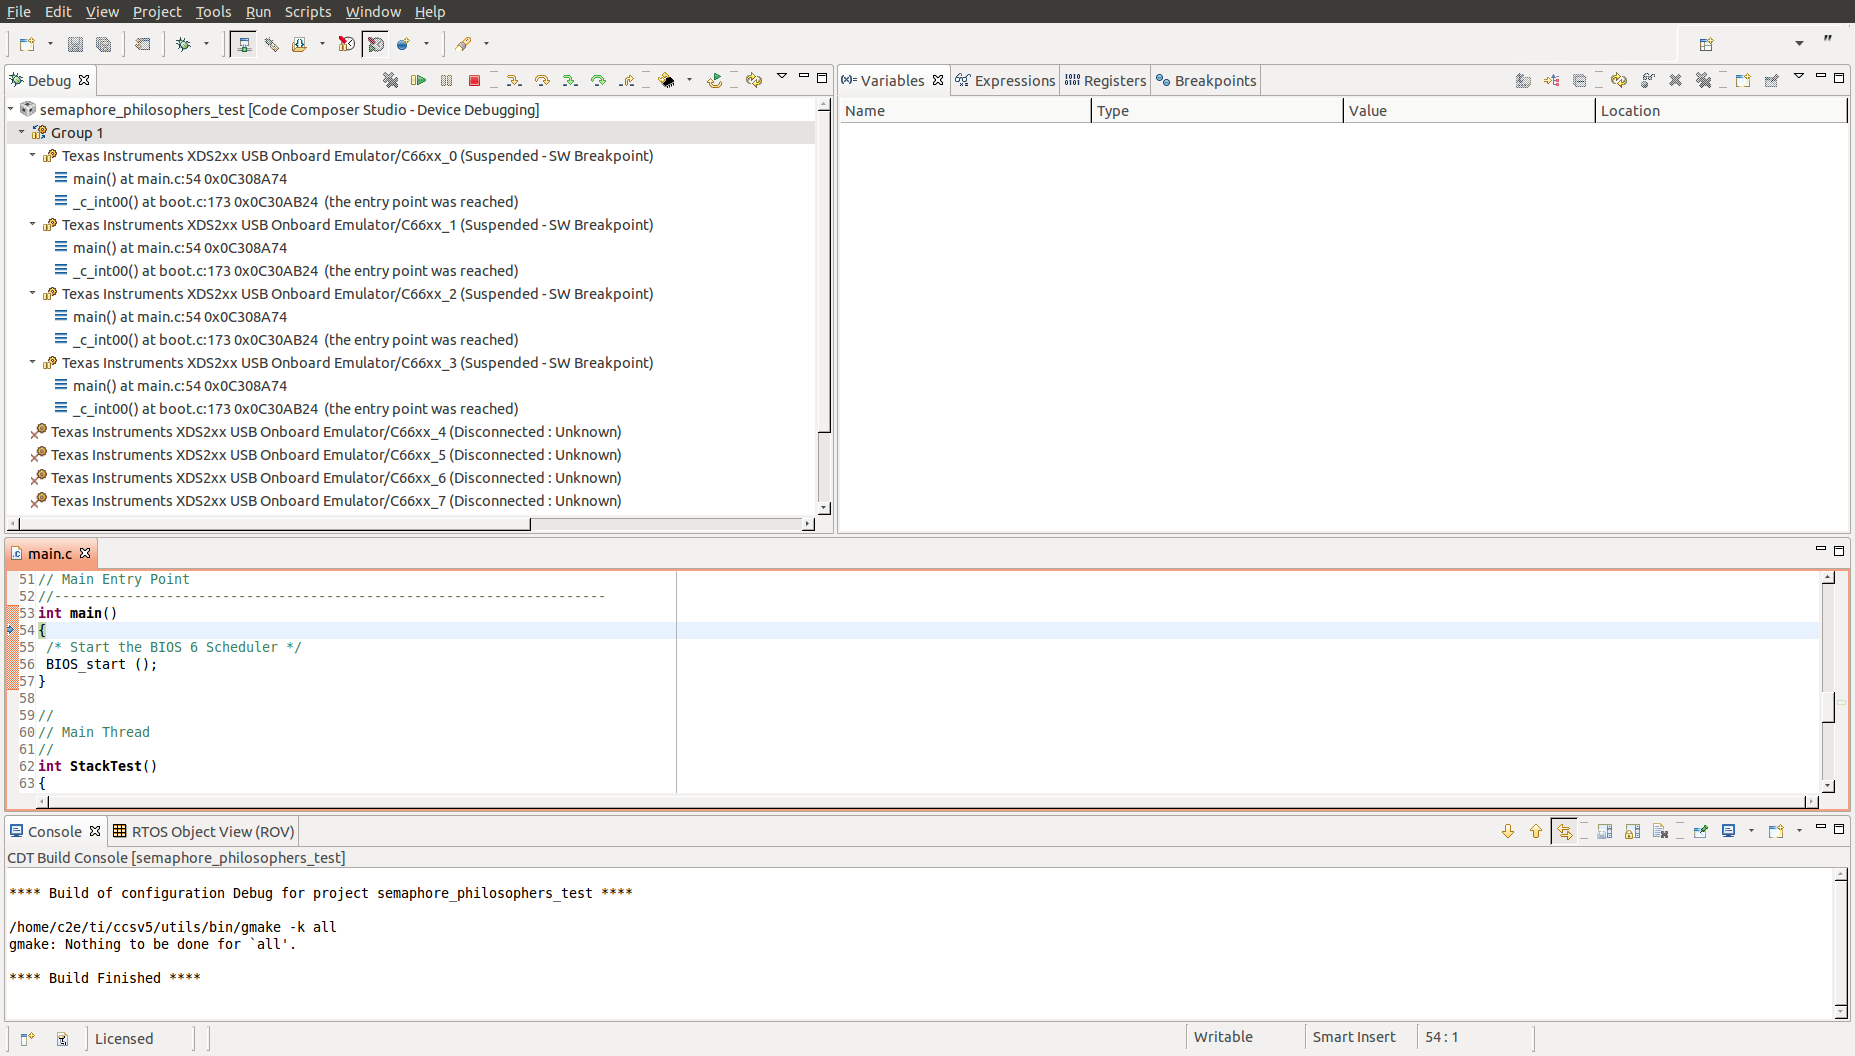Click the Save All icon in main toolbar
The width and height of the screenshot is (1855, 1056).
coord(103,44)
